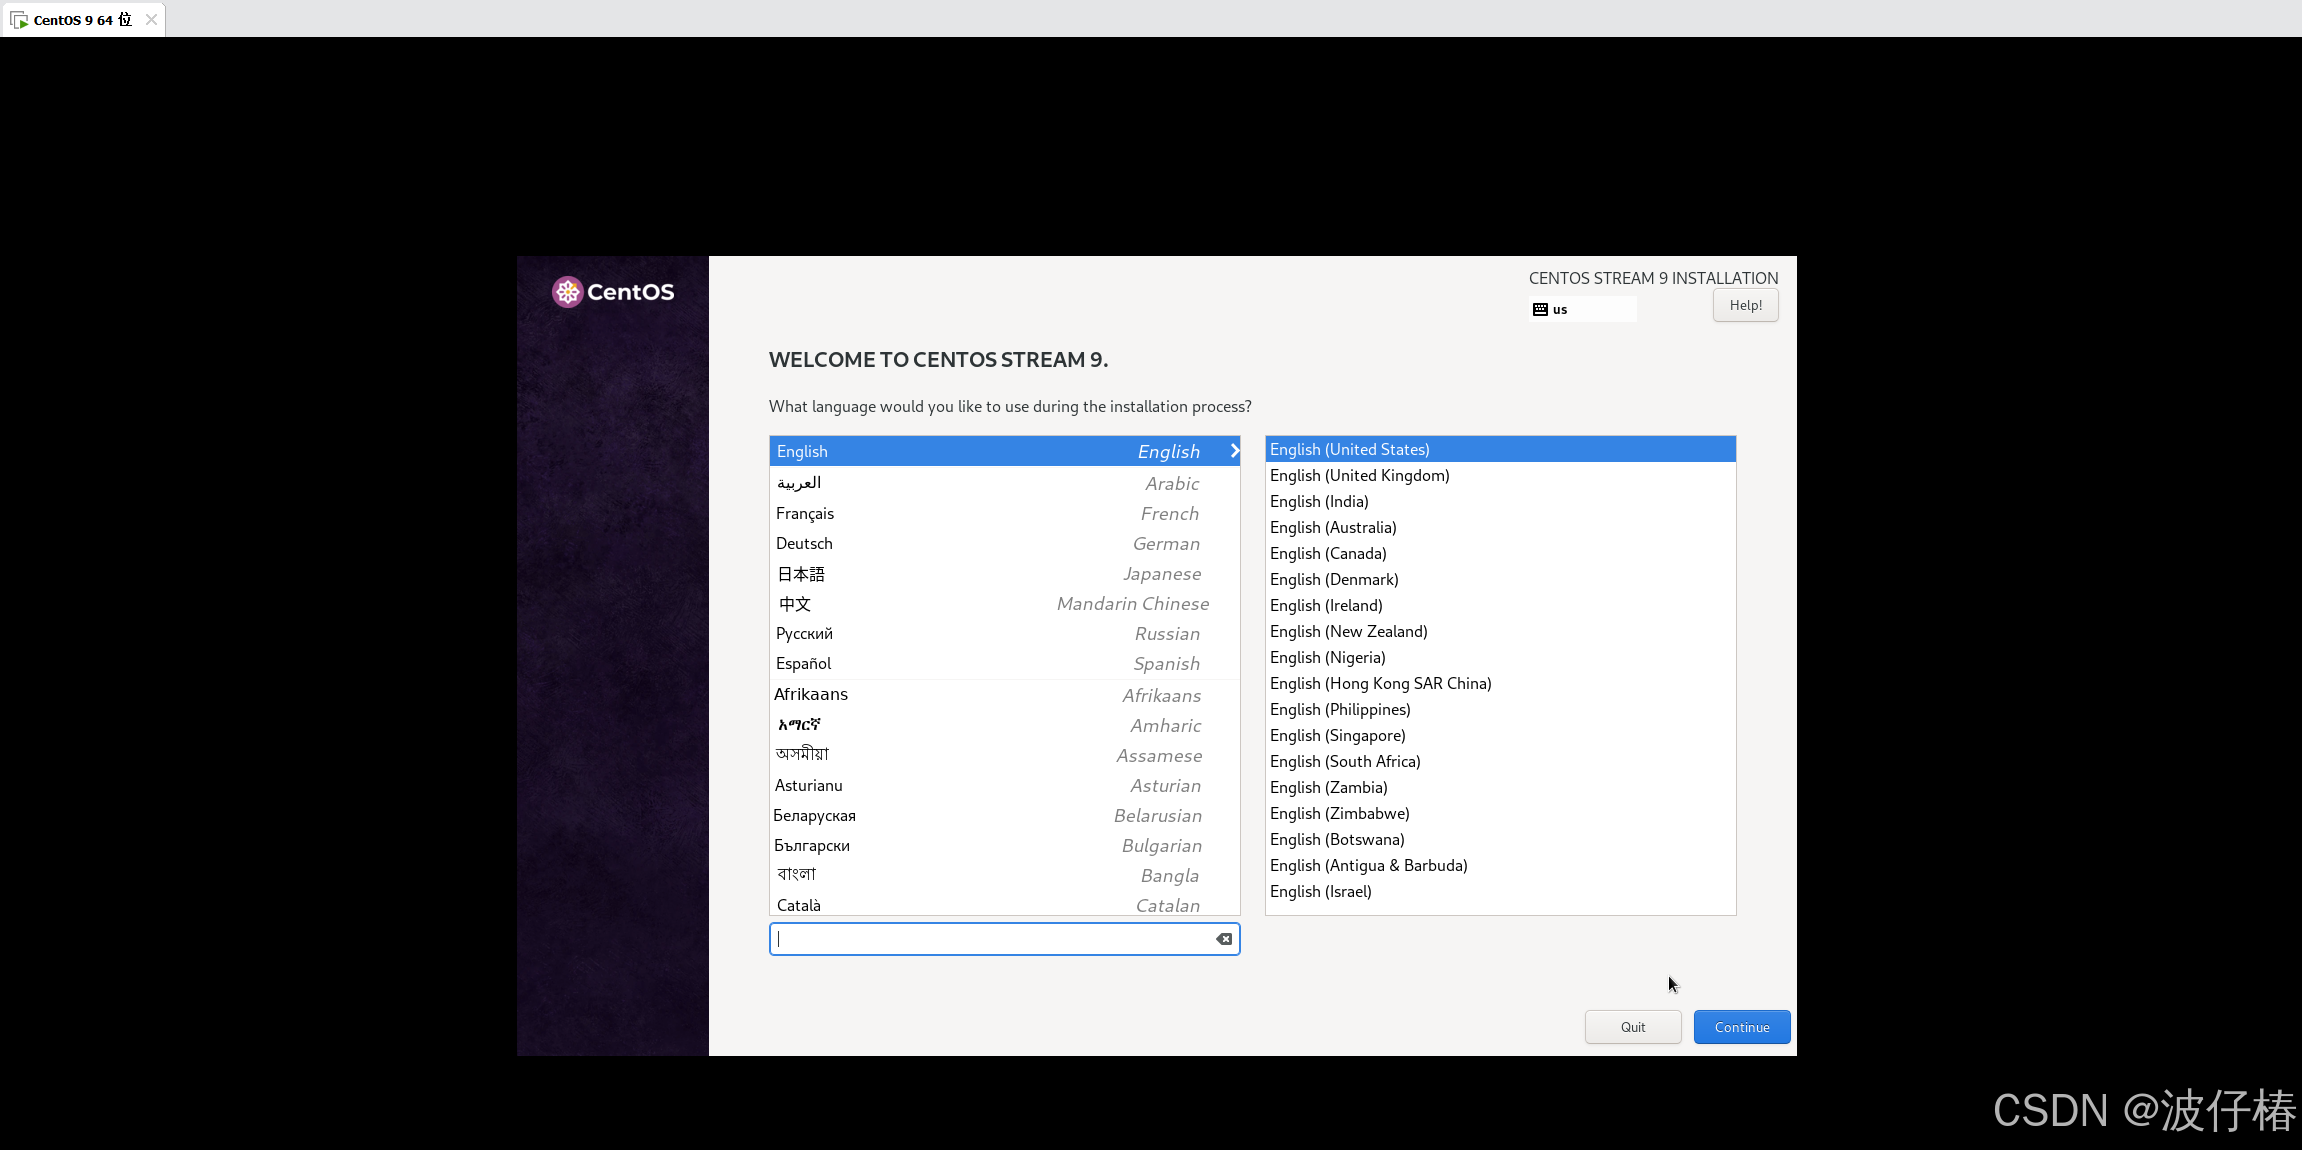This screenshot has width=2302, height=1150.
Task: Select Deutsch German language entry
Action: point(1003,544)
